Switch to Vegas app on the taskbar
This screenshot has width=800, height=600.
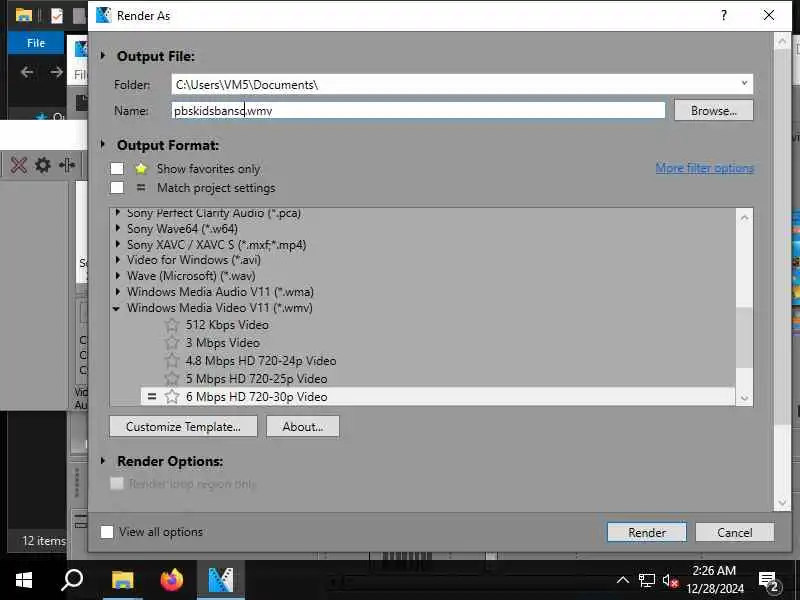tap(220, 580)
